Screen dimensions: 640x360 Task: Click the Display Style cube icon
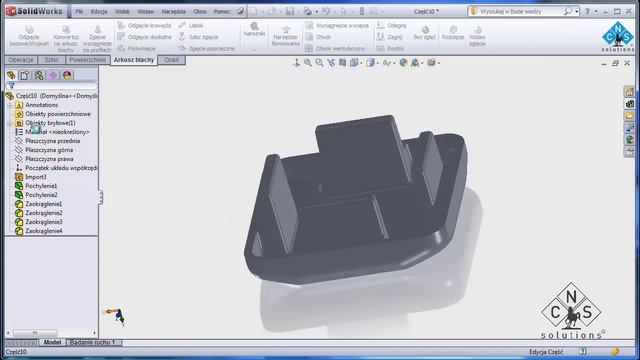coord(370,63)
